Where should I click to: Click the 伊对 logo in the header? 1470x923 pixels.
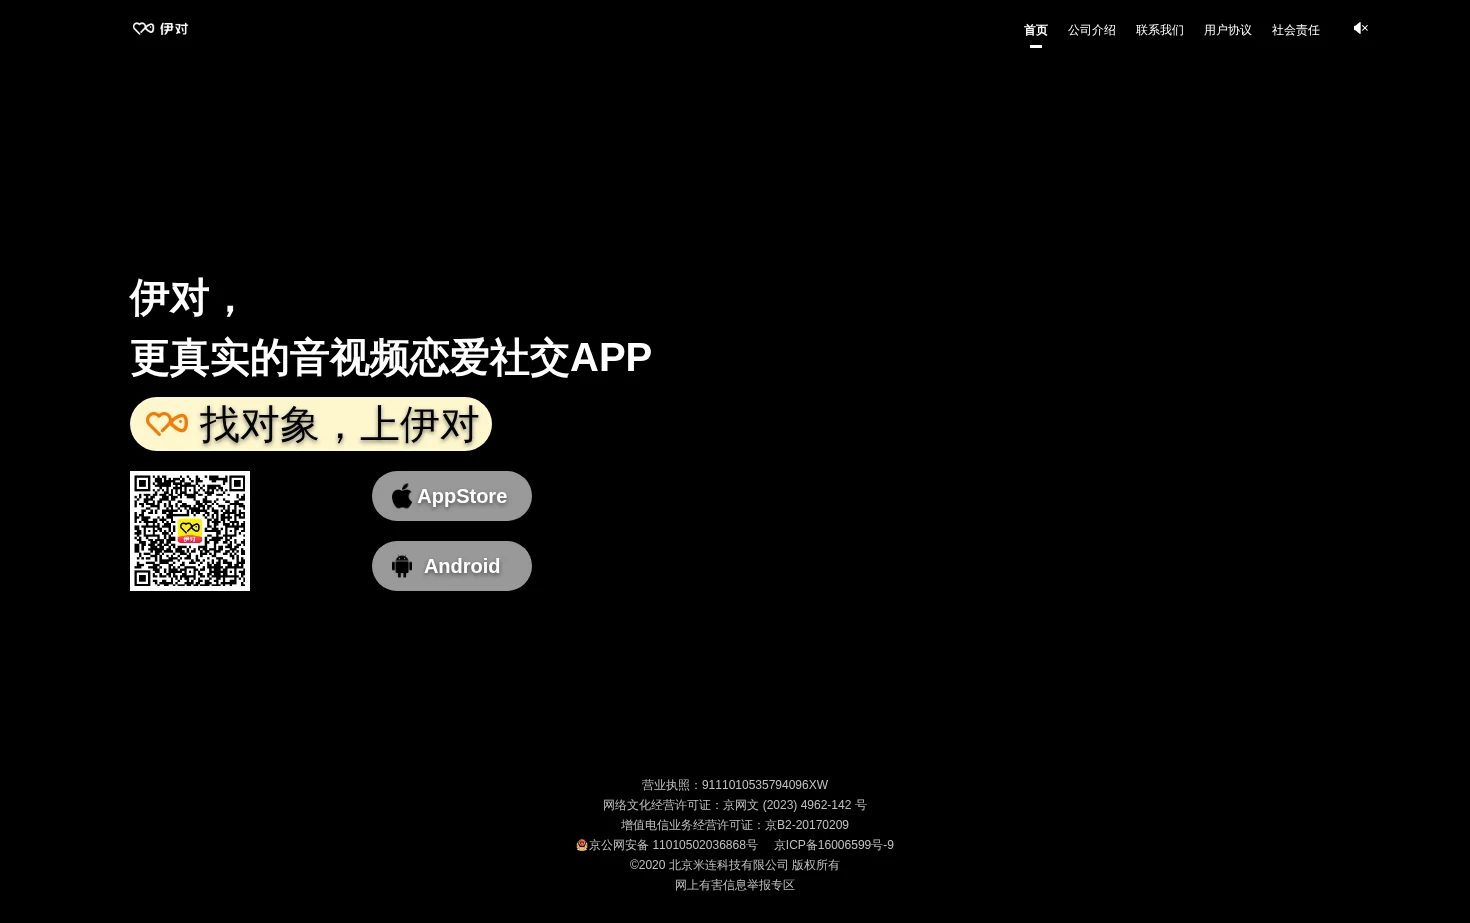pos(160,29)
